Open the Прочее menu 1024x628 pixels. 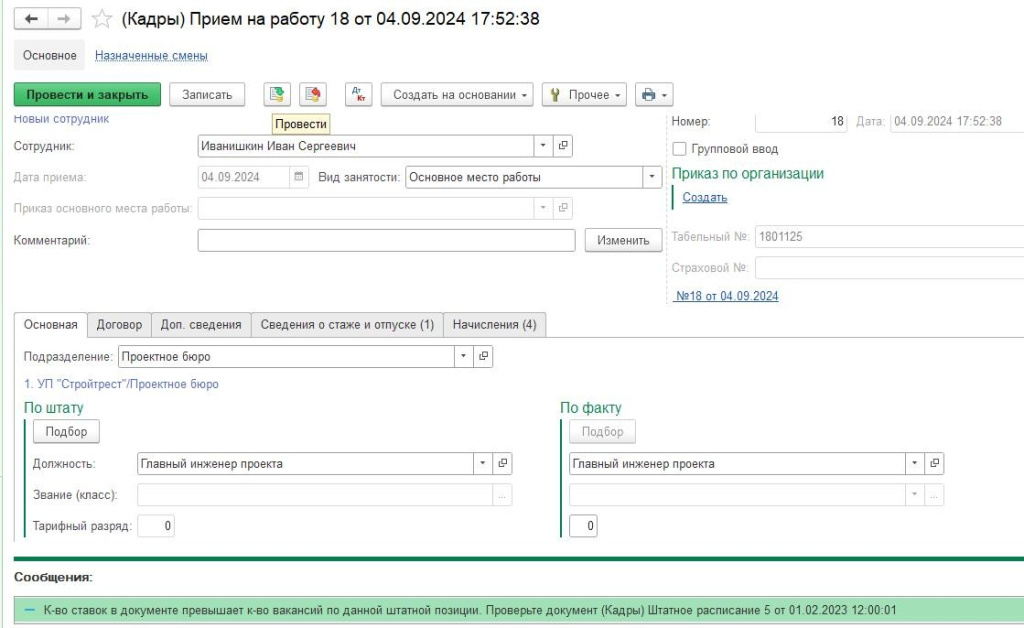(x=584, y=94)
